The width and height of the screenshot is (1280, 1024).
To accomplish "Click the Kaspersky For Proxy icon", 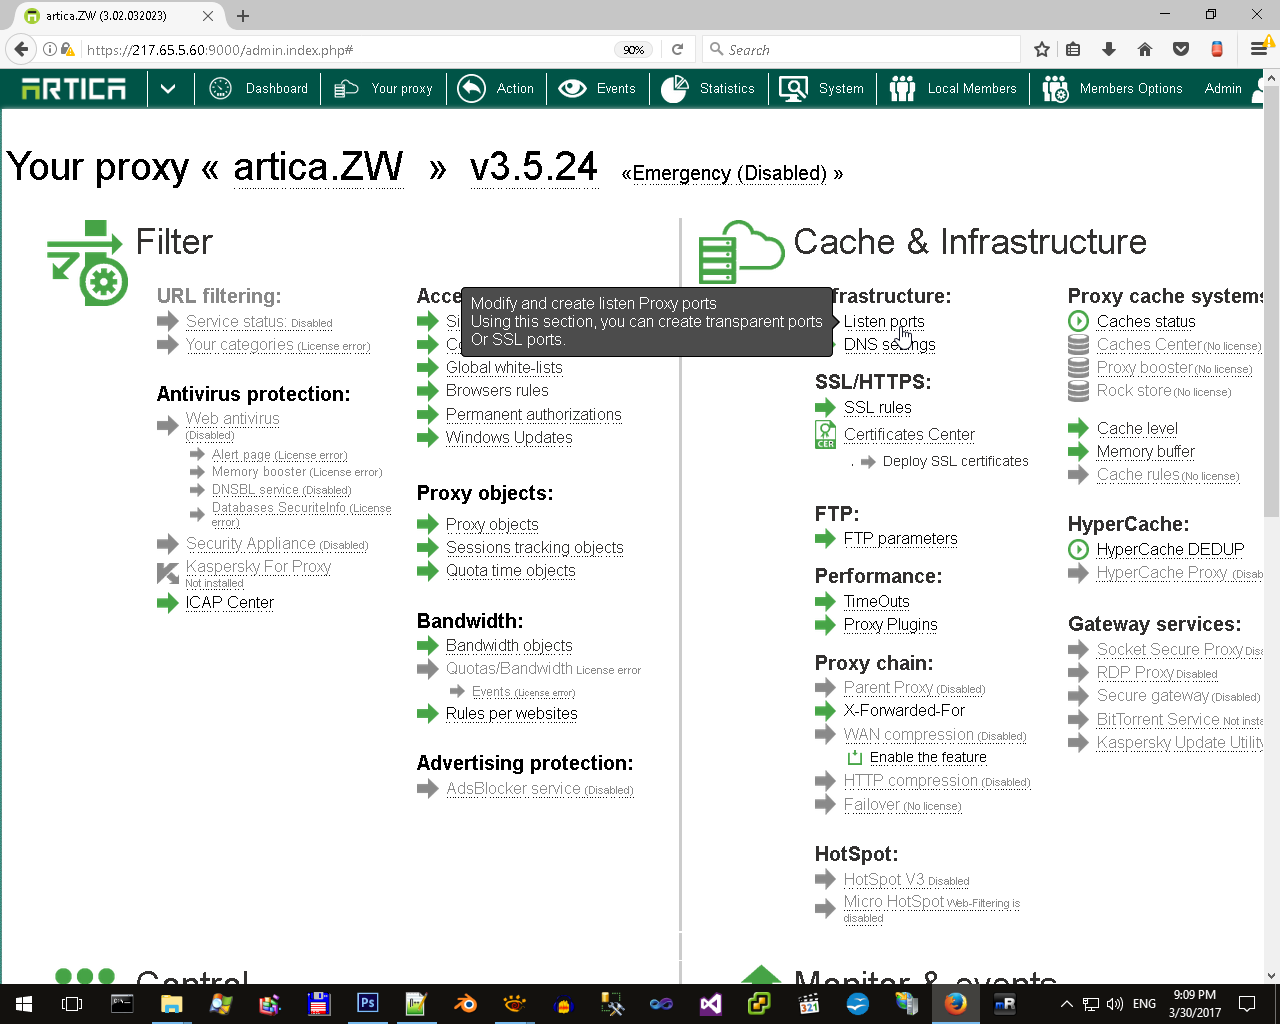I will click(168, 573).
